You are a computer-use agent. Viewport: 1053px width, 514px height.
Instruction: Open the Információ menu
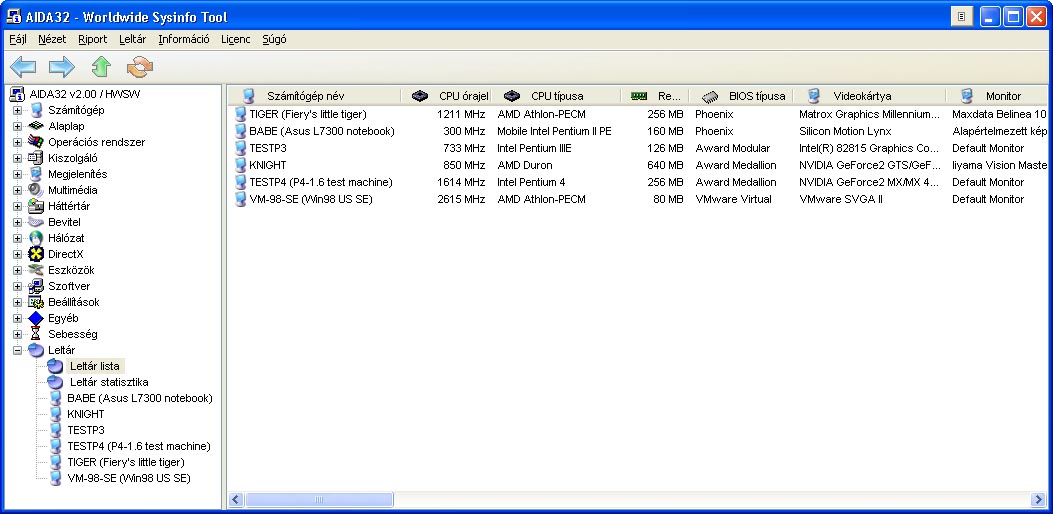184,40
